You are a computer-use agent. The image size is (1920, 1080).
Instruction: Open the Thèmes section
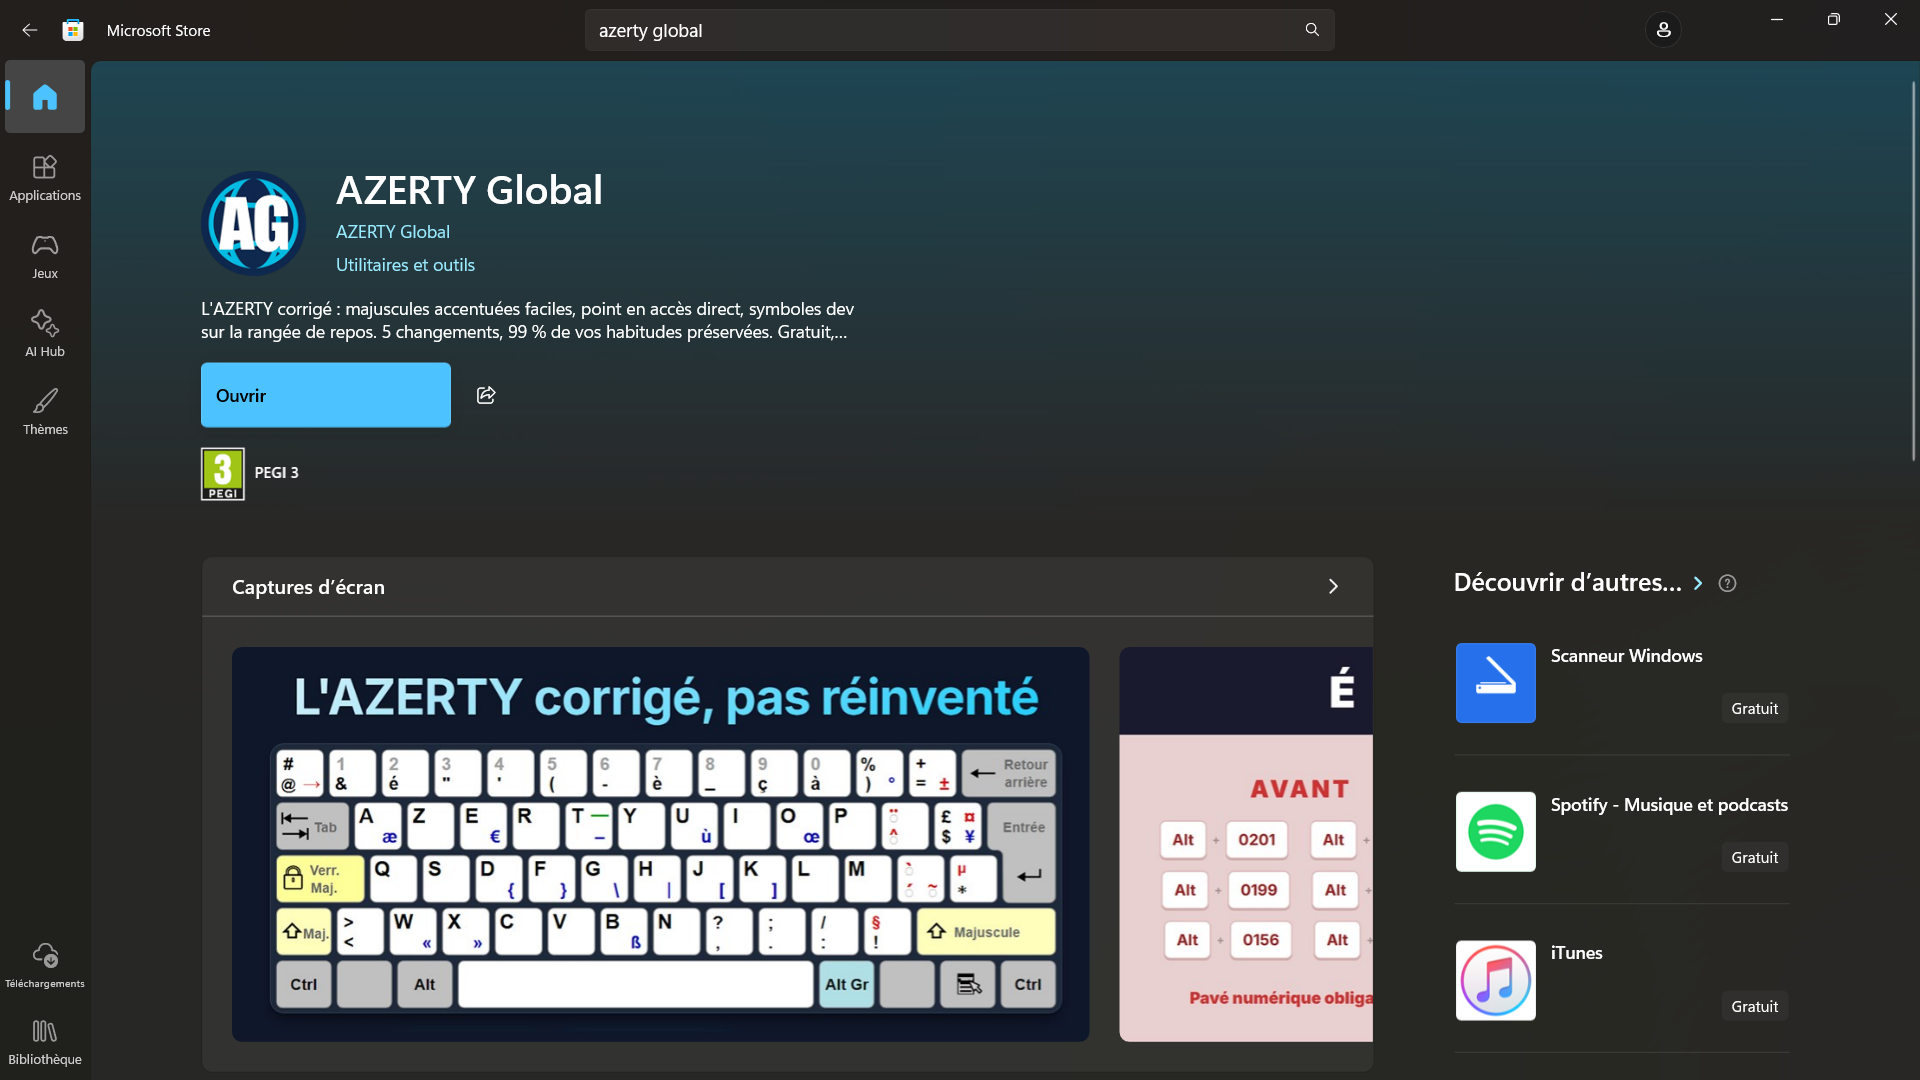tap(44, 411)
